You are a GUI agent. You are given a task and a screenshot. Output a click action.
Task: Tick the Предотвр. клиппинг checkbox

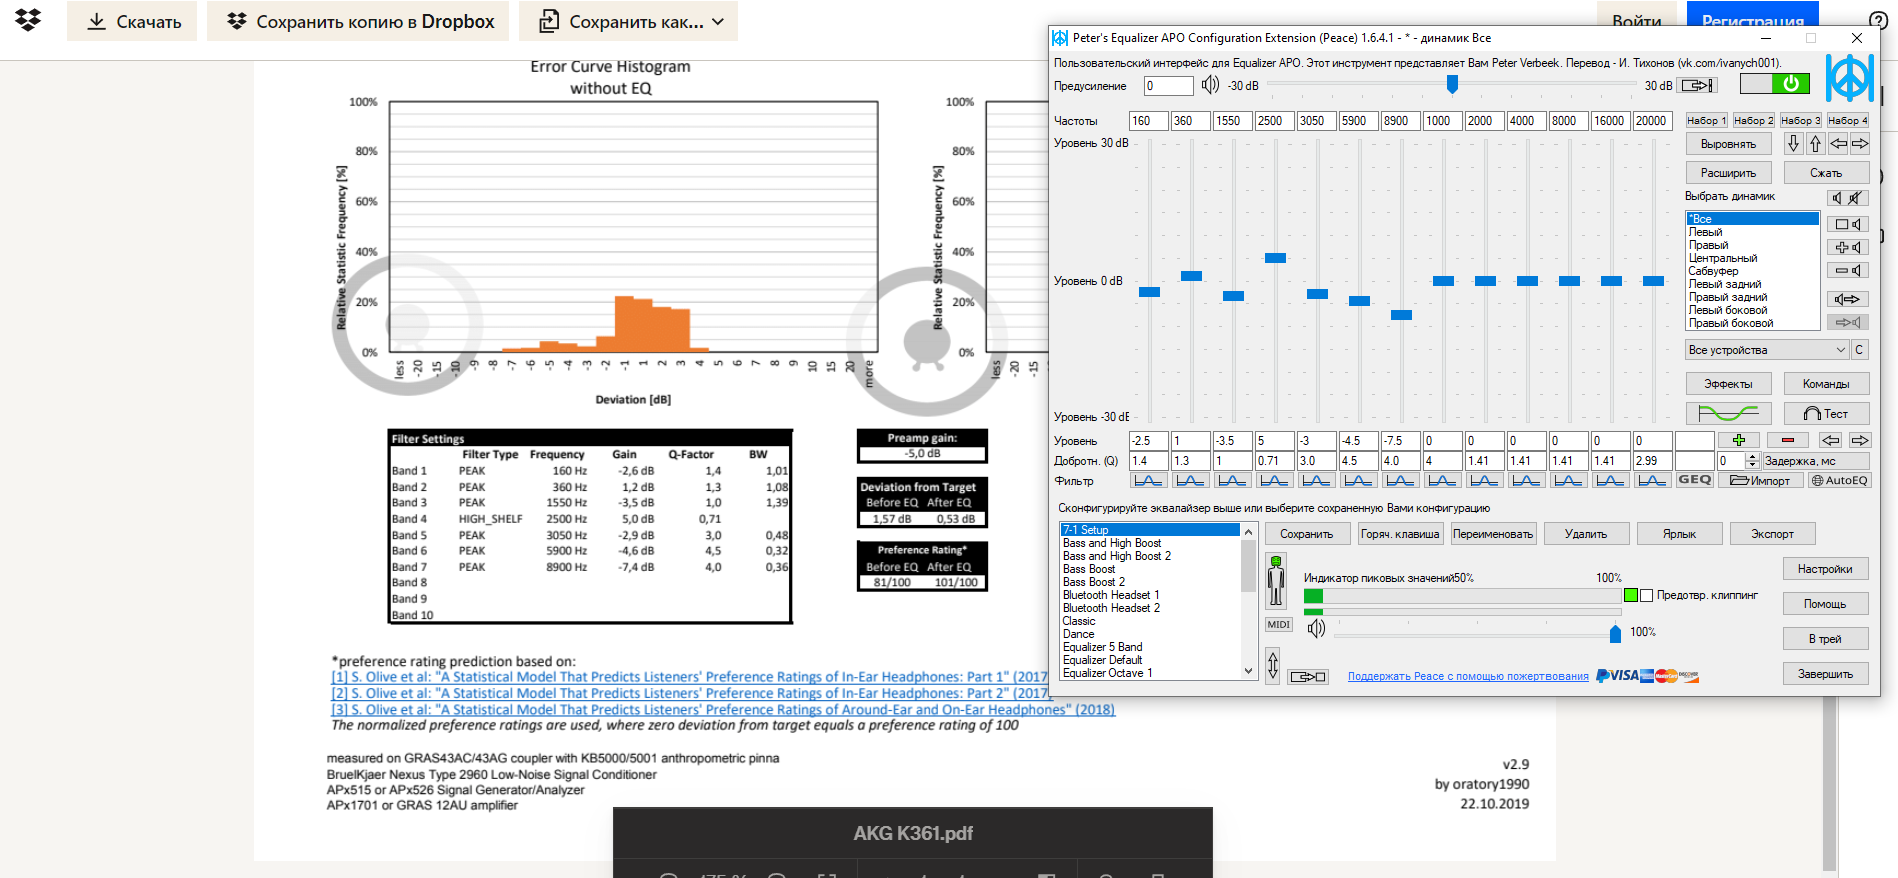(x=1646, y=595)
